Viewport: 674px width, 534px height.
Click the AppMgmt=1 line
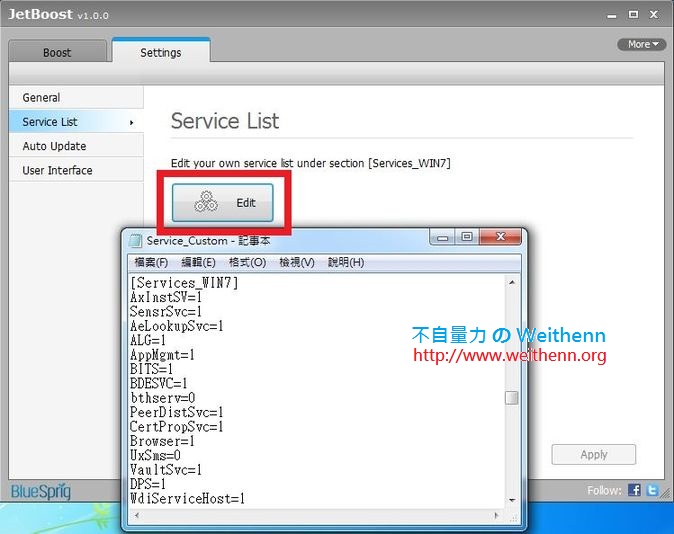coord(162,355)
